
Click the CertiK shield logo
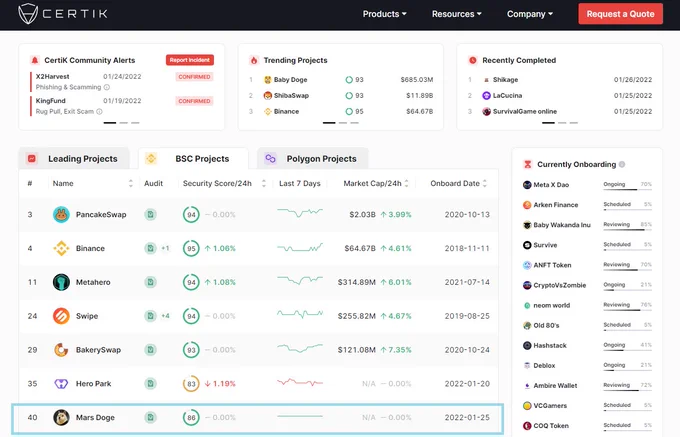28,13
